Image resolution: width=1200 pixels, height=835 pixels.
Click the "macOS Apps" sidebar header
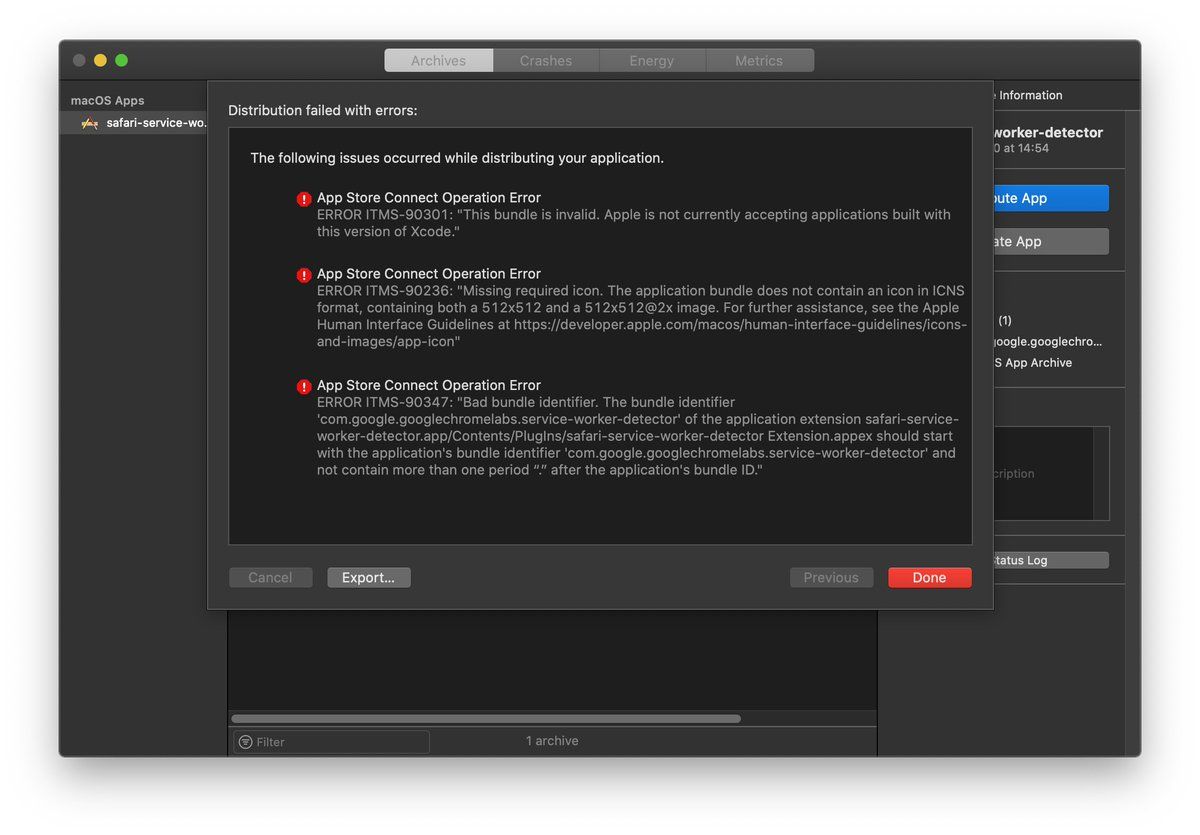(x=108, y=101)
